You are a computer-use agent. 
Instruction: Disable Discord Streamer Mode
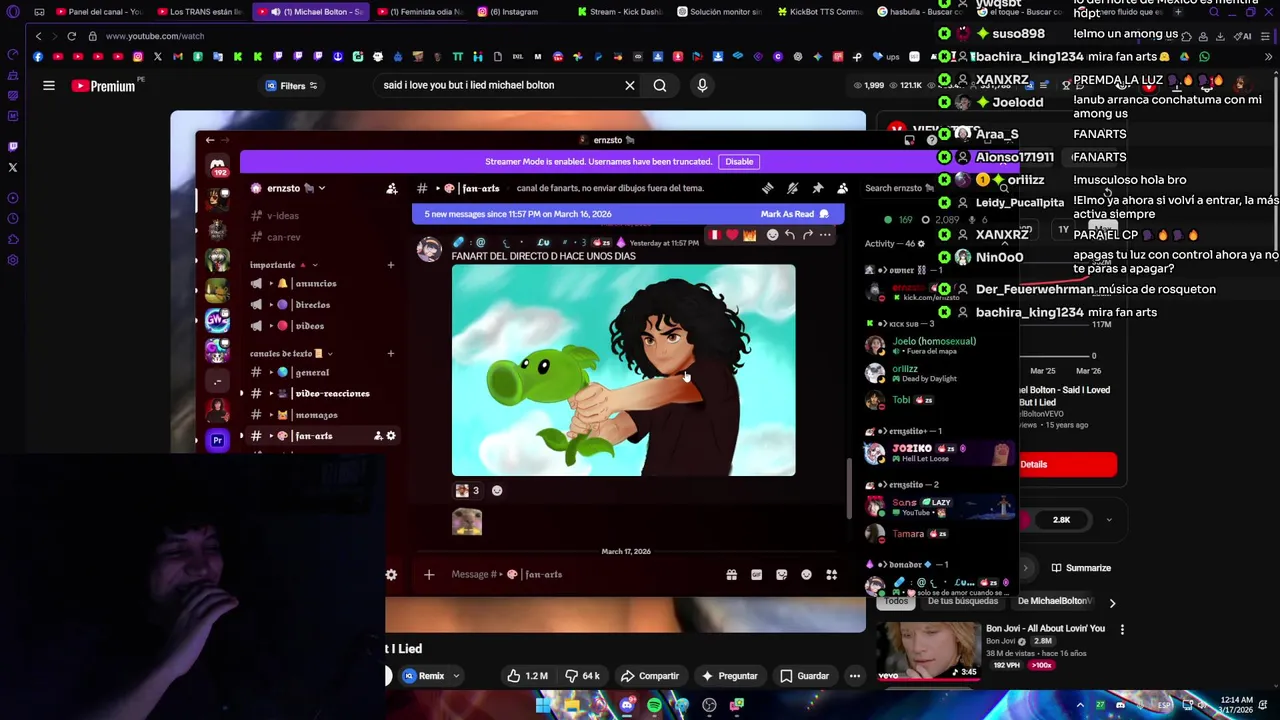click(739, 161)
